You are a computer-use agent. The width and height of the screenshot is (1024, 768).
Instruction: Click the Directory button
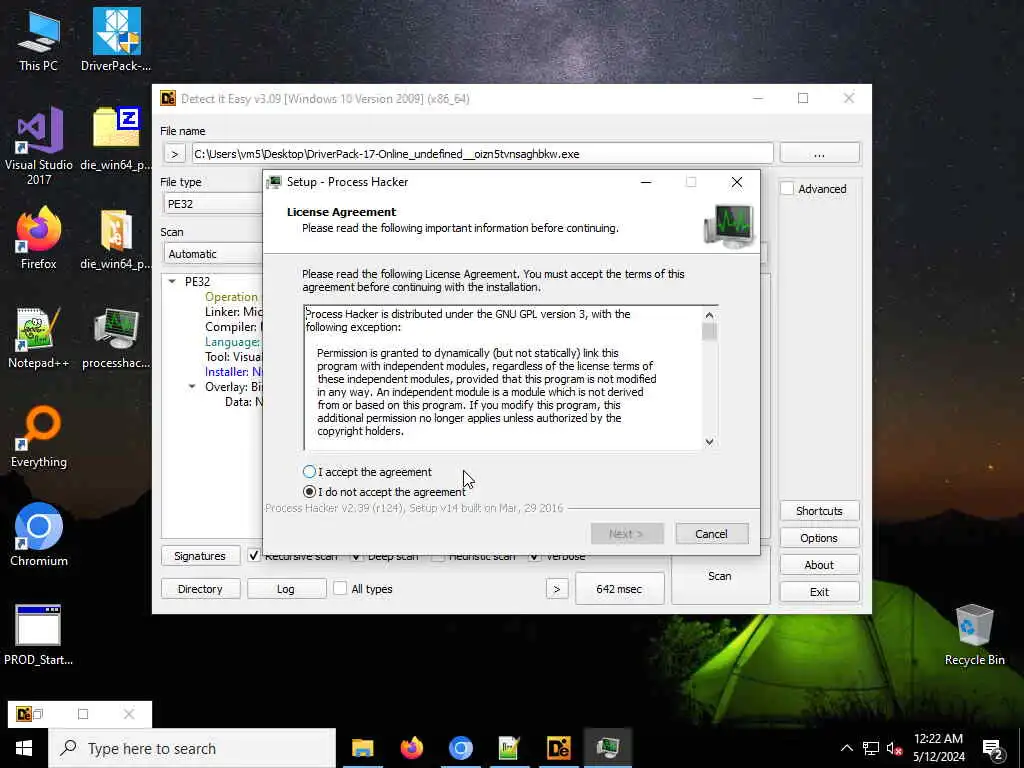point(200,588)
